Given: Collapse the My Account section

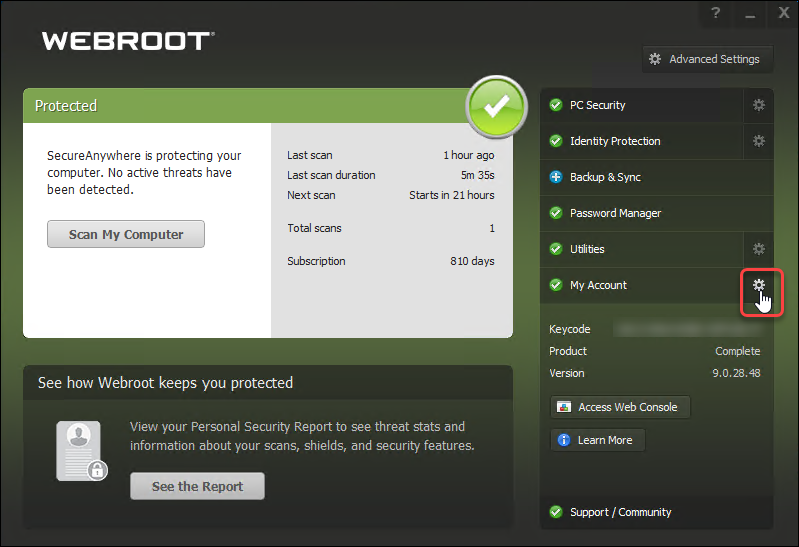Looking at the screenshot, I should click(640, 285).
